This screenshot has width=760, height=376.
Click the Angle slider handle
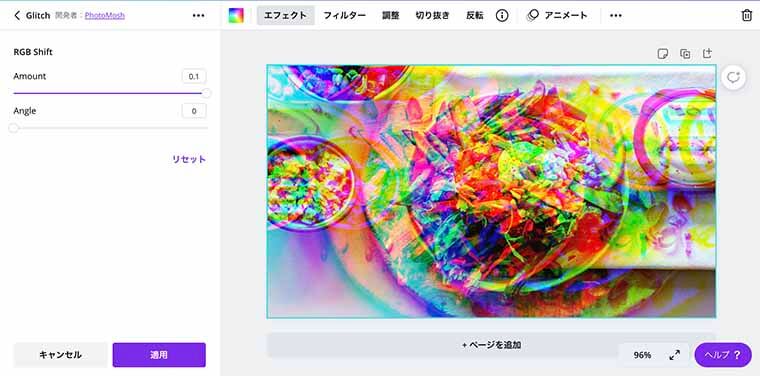click(14, 128)
